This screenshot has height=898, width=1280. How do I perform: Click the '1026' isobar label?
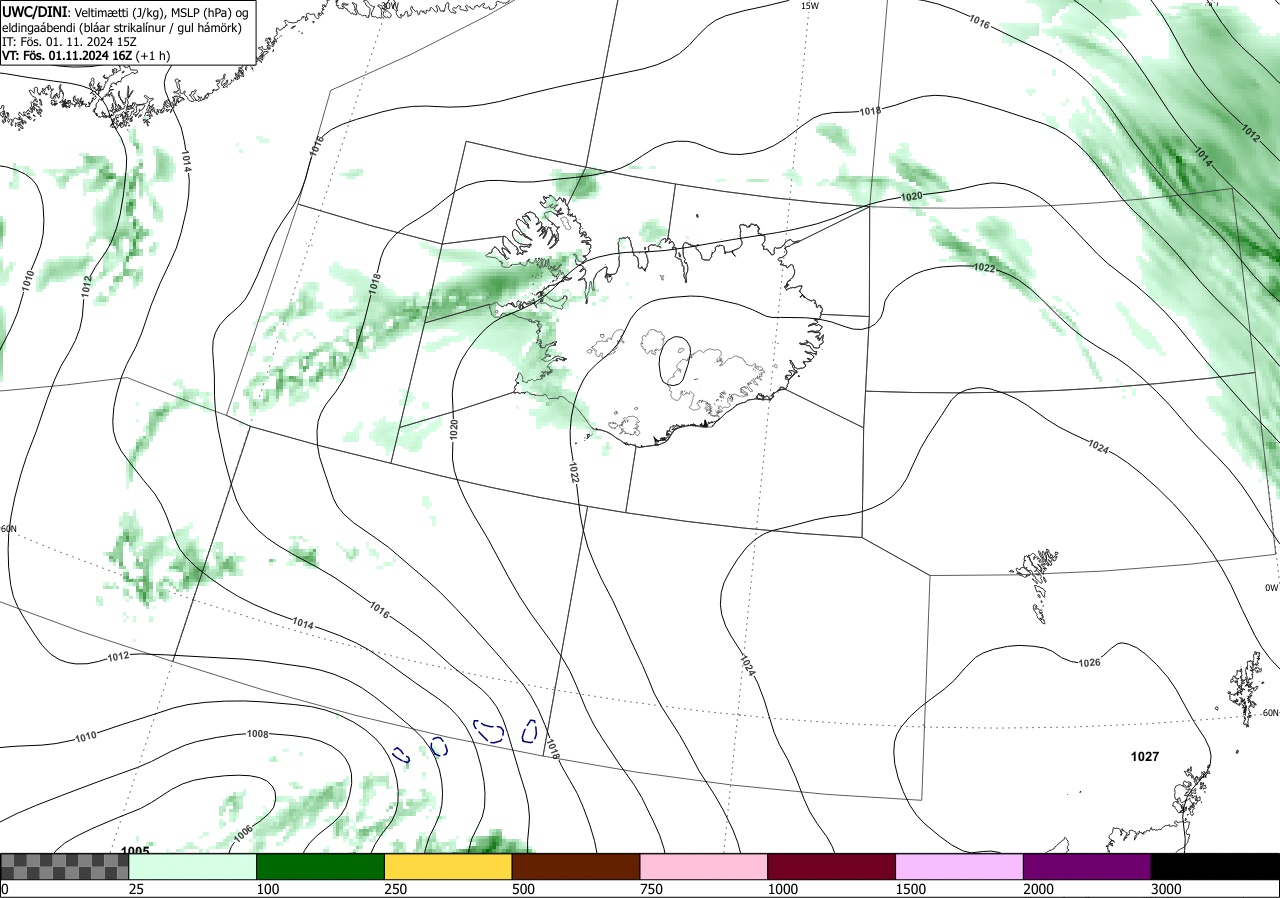[1090, 663]
